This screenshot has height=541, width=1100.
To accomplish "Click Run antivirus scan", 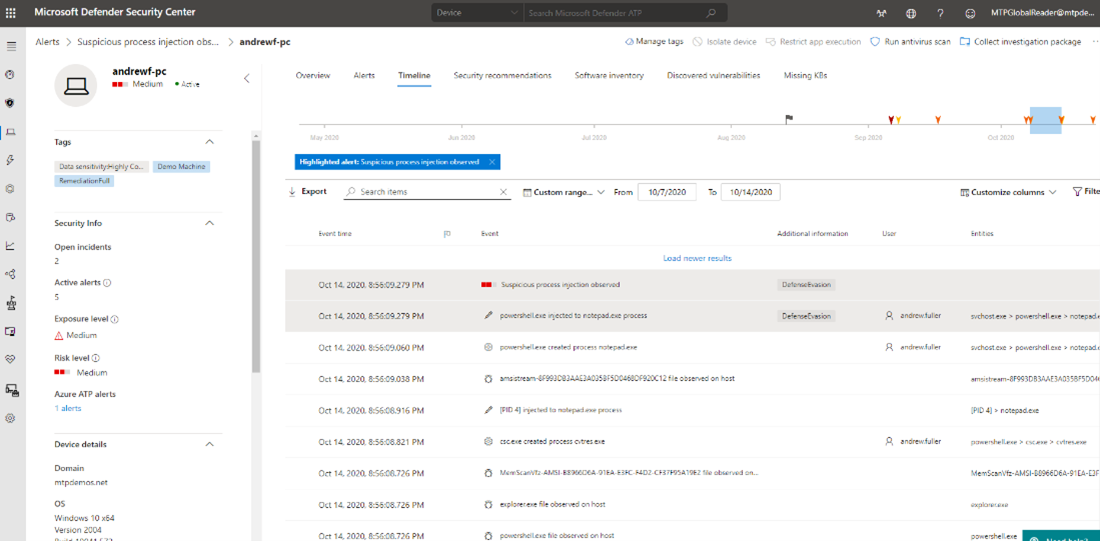I will [x=911, y=41].
